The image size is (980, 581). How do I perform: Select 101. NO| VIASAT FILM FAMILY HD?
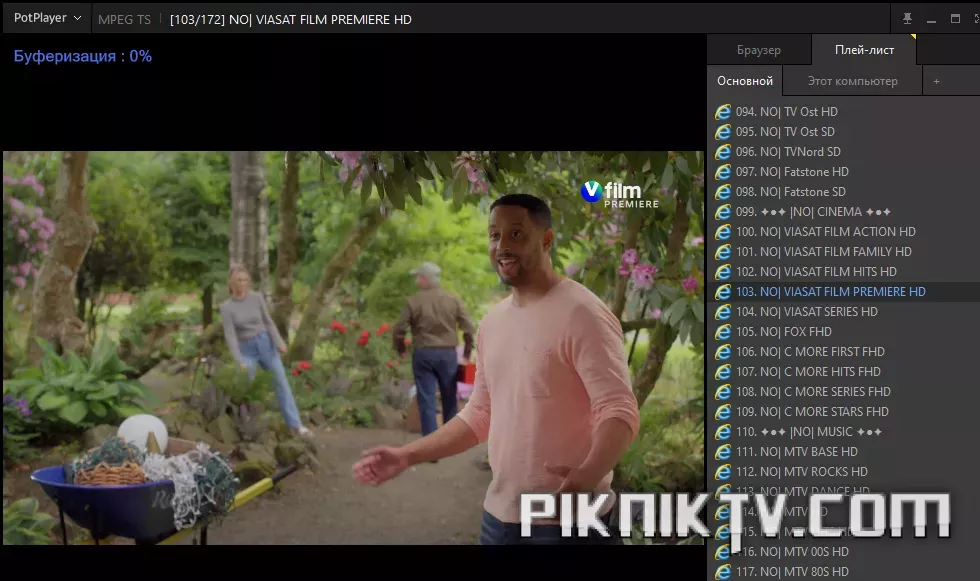[844, 252]
